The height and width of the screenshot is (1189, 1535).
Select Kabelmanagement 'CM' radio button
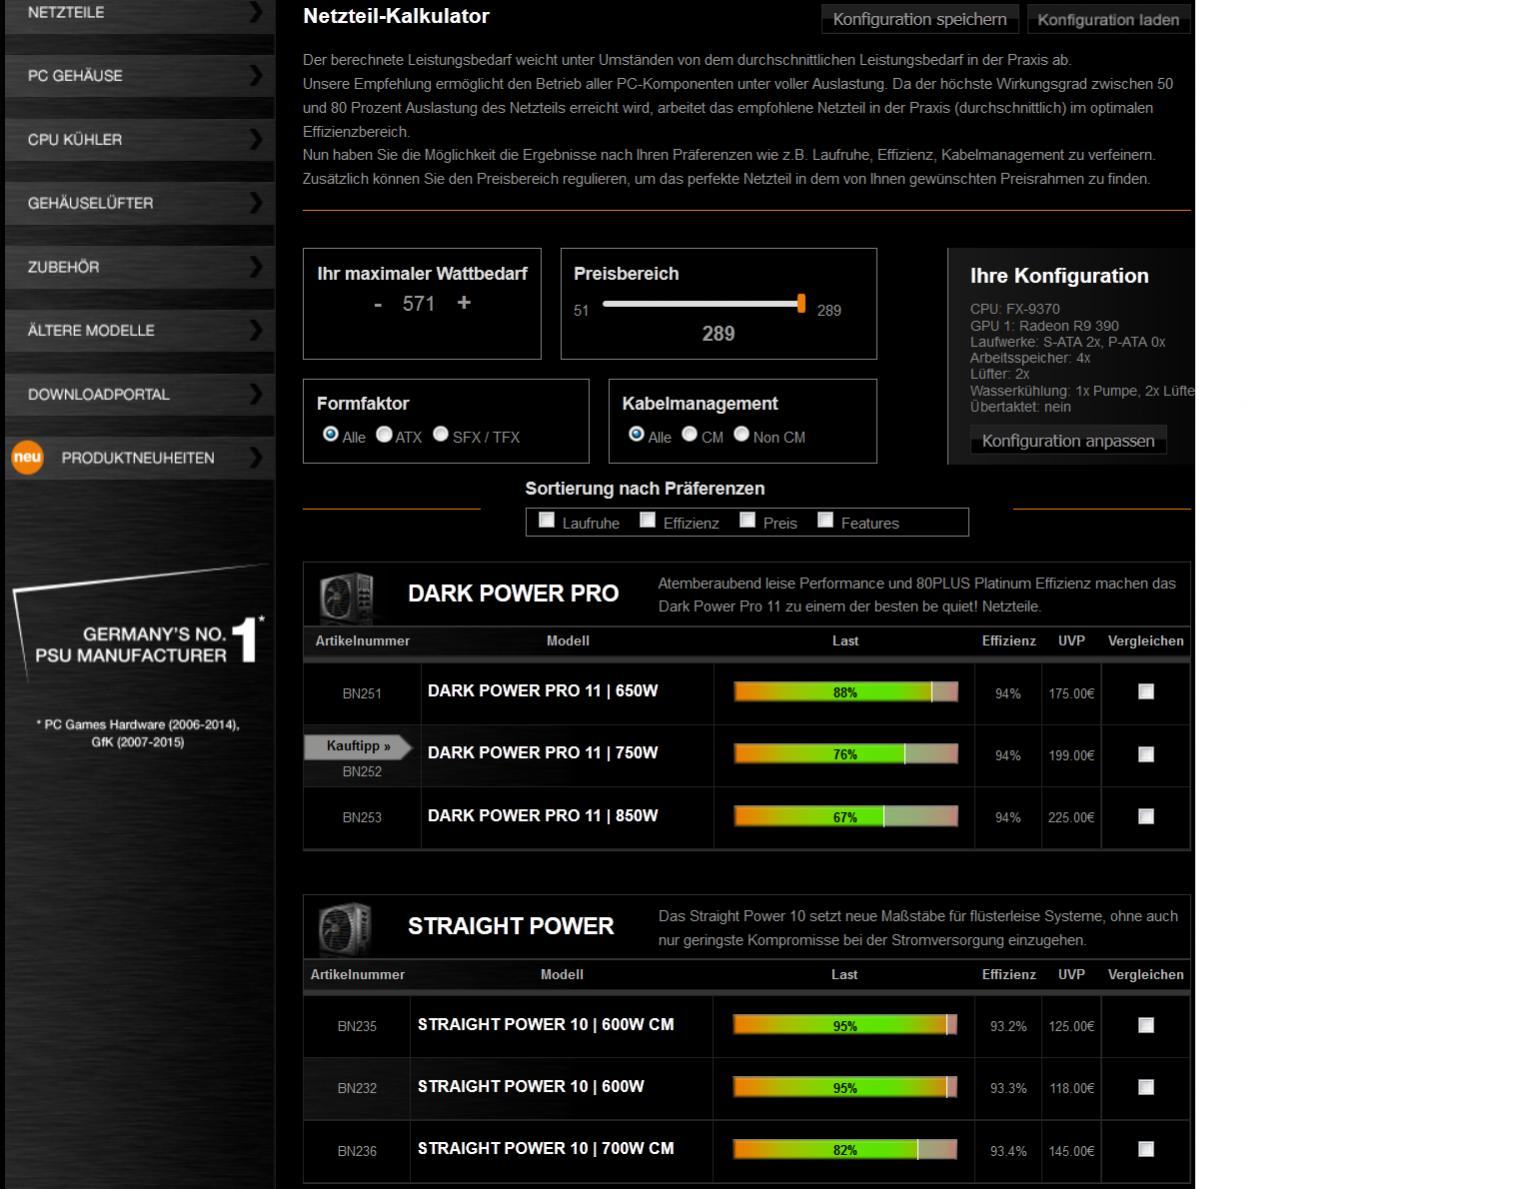click(x=689, y=434)
